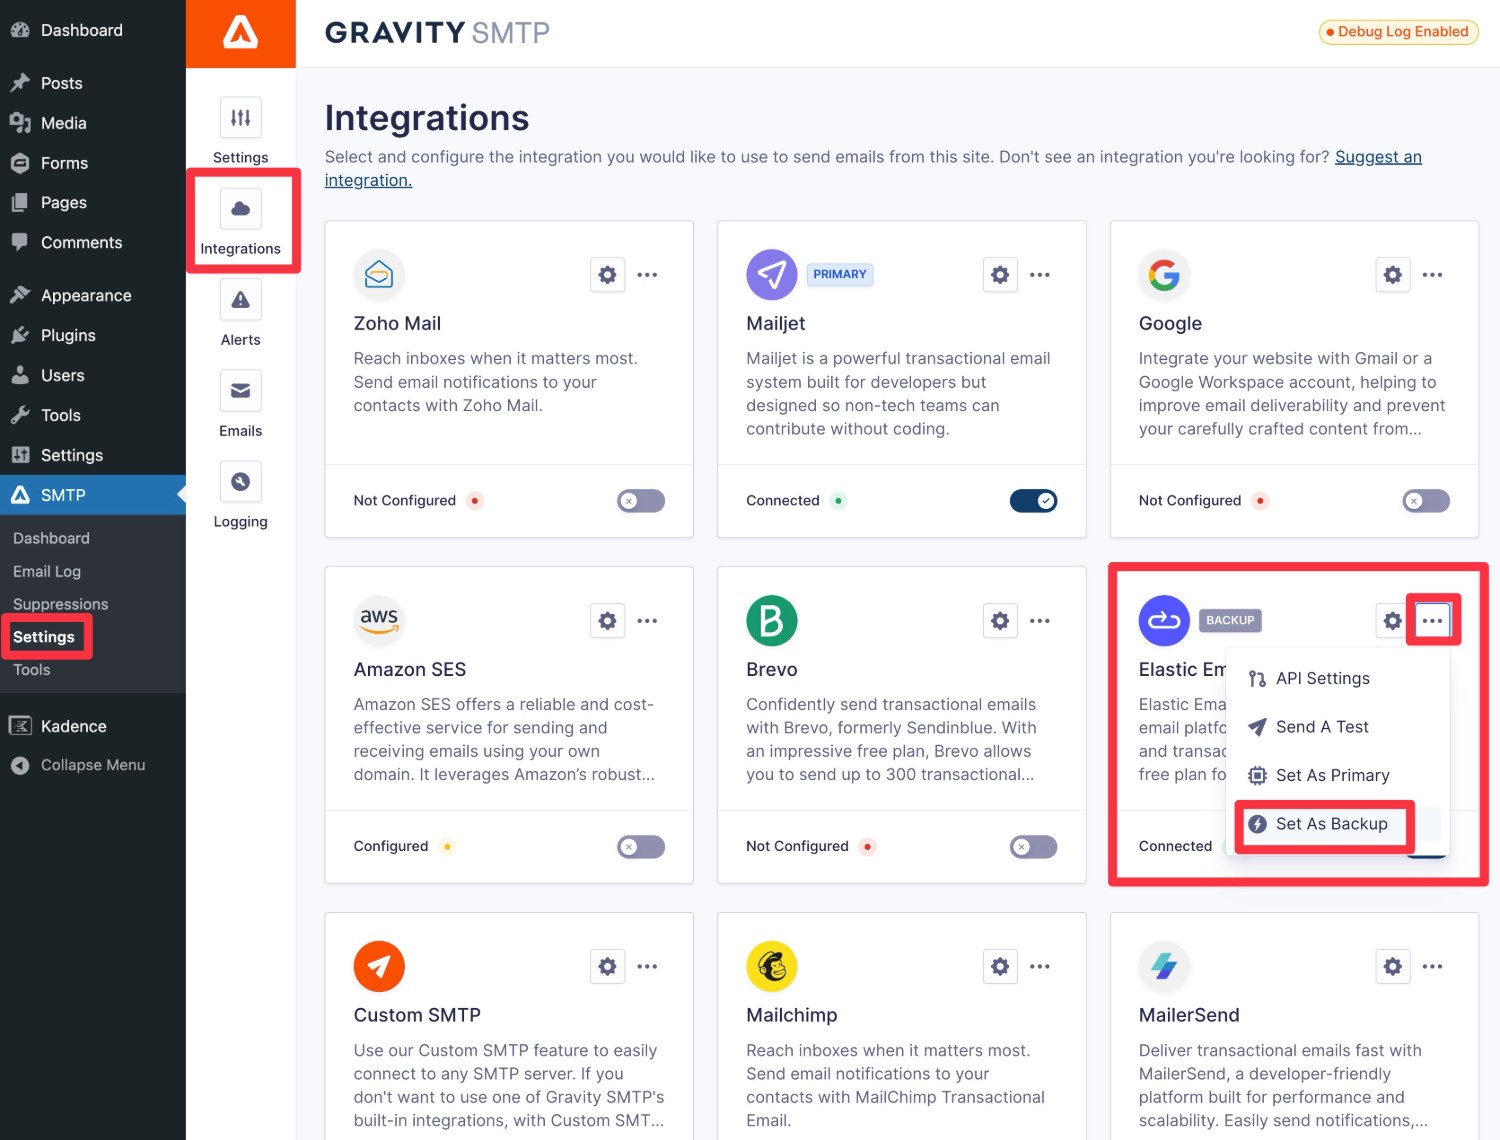
Task: Open Amazon SES gear settings
Action: [x=607, y=621]
